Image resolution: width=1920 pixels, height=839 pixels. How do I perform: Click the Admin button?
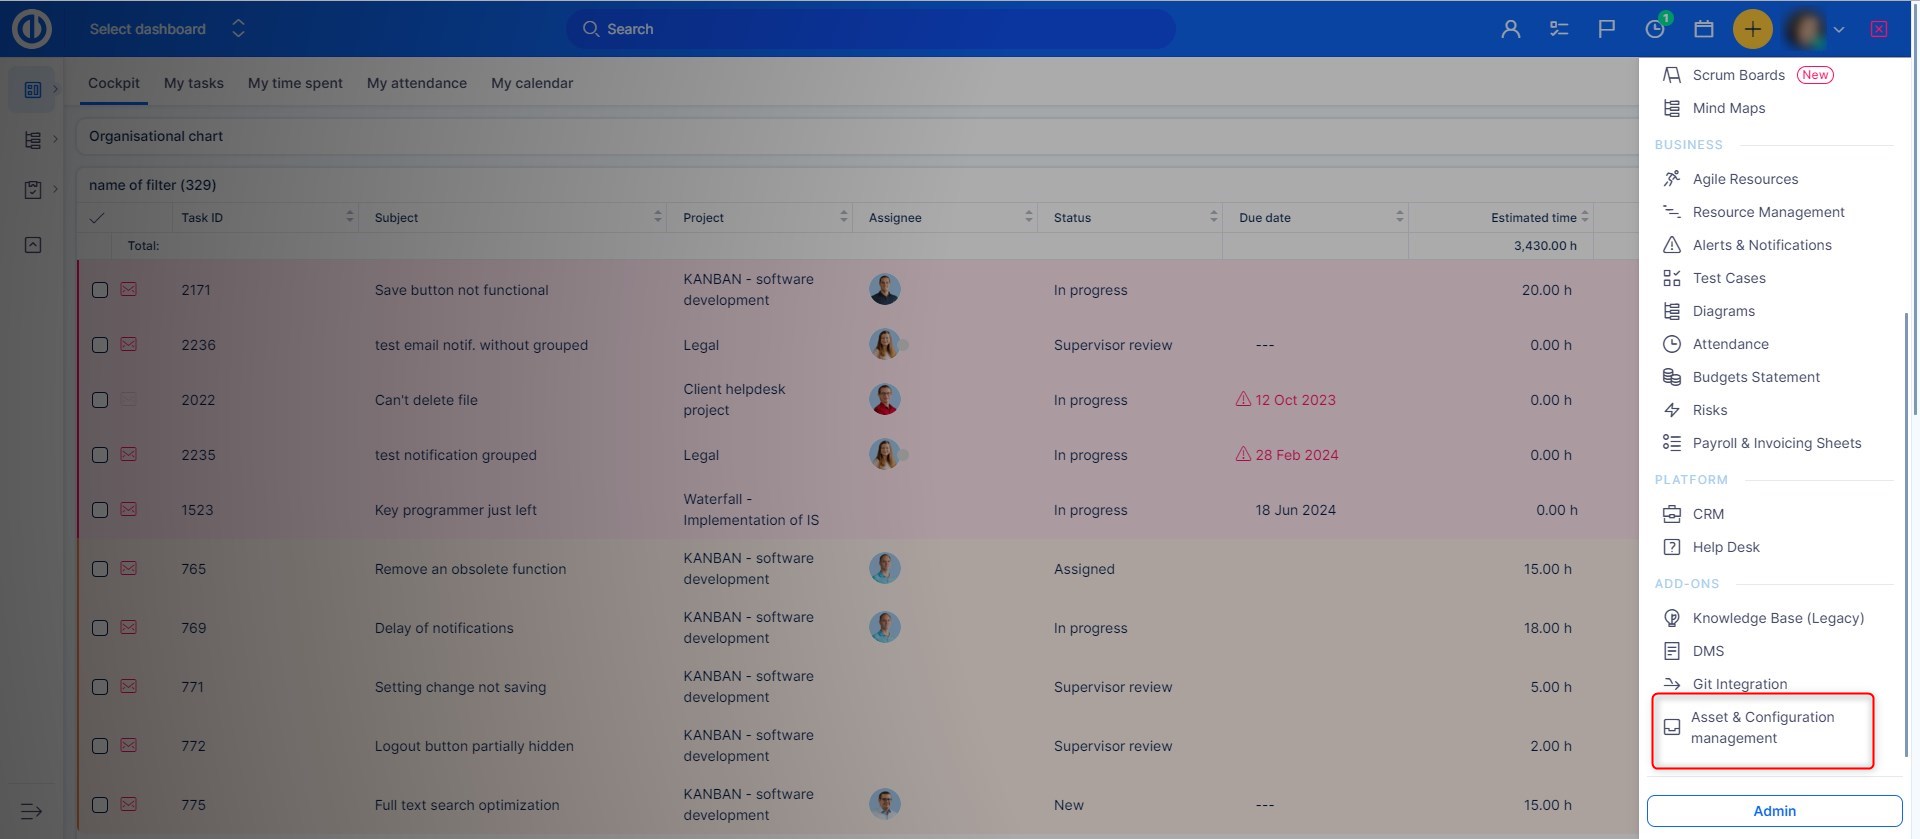(x=1774, y=811)
